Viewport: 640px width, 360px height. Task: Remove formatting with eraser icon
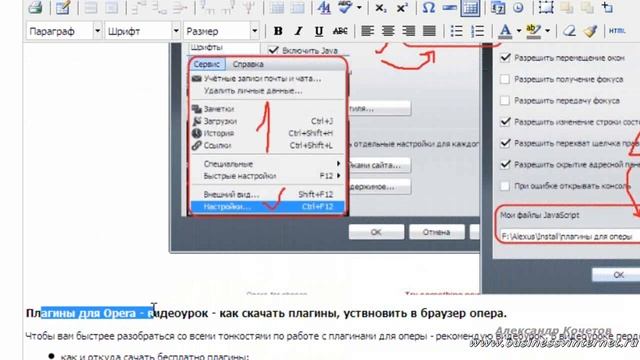point(569,31)
